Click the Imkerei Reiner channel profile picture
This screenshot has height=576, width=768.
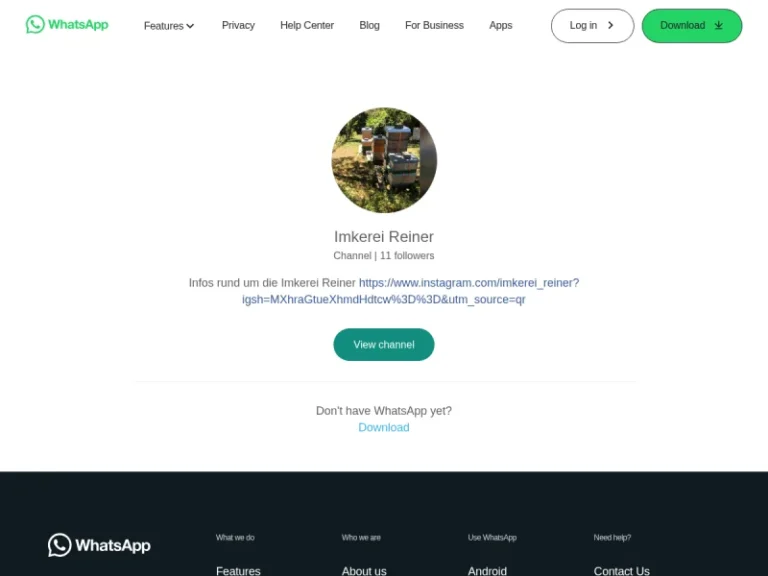[x=384, y=160]
